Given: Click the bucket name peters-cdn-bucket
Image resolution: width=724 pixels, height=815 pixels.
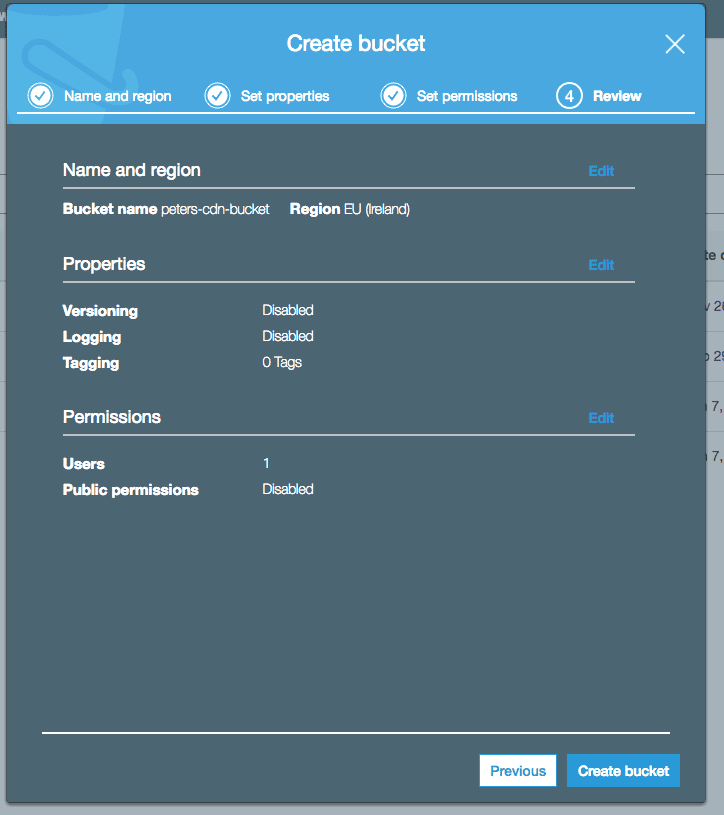Looking at the screenshot, I should pos(215,210).
